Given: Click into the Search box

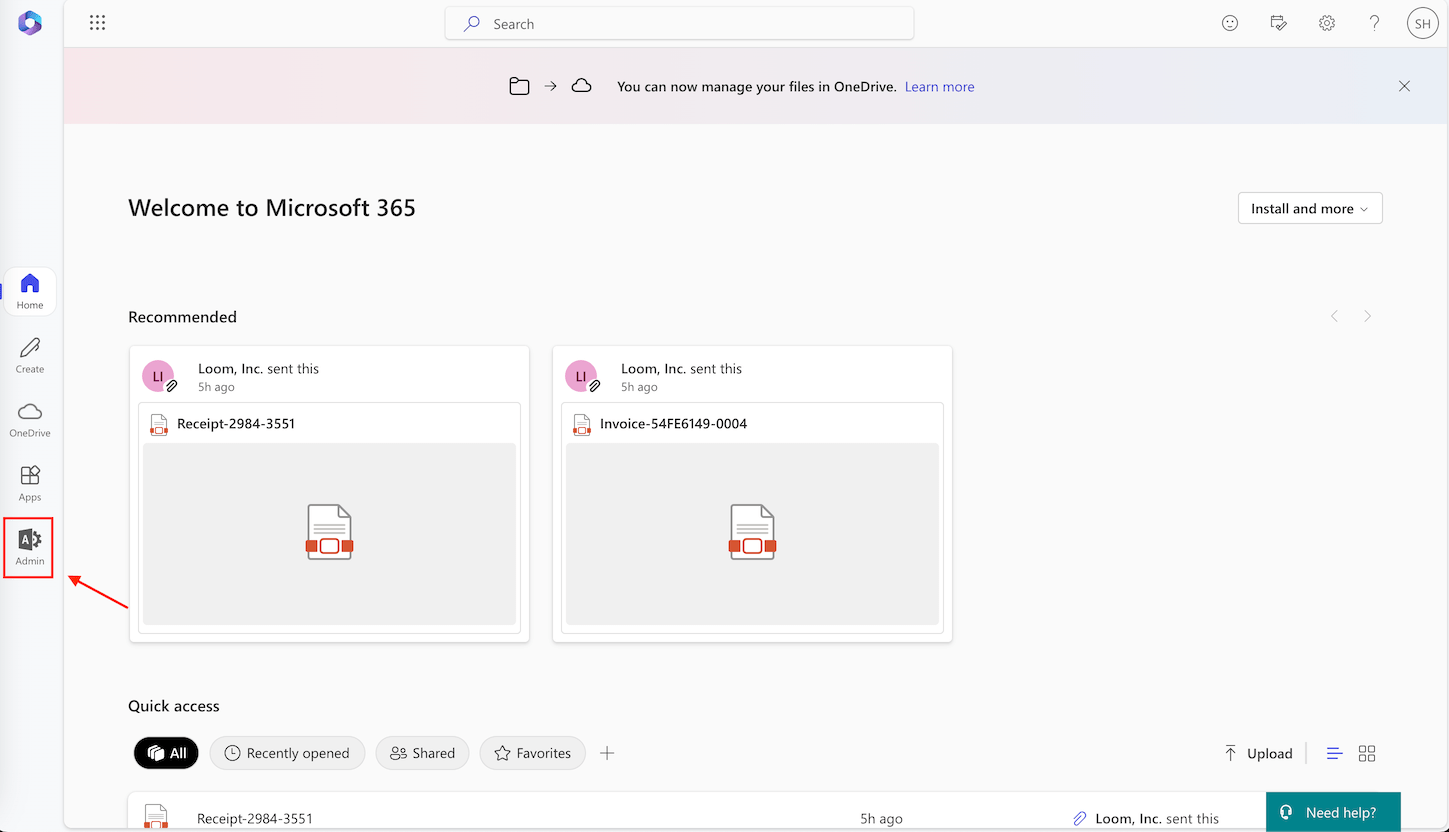Looking at the screenshot, I should click(x=679, y=24).
